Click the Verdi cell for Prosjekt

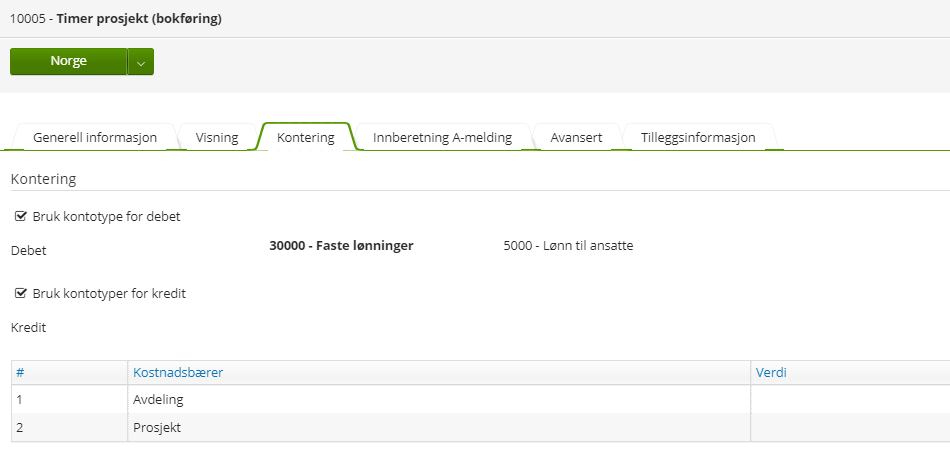(x=848, y=428)
